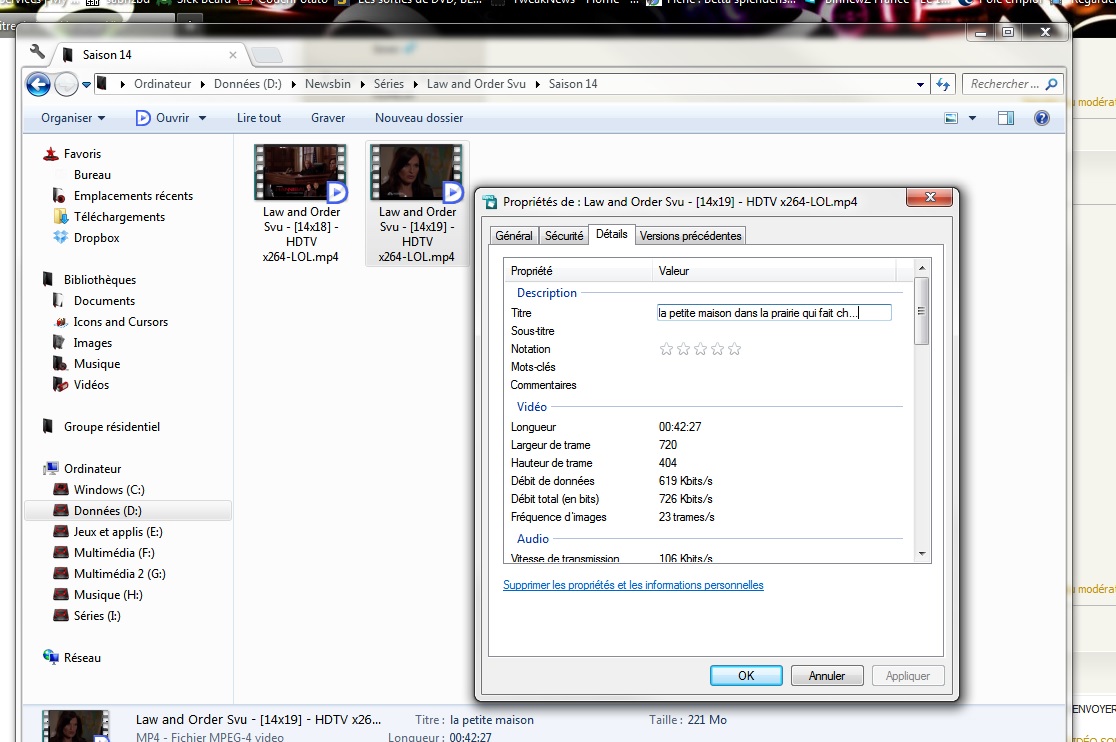
Task: Open Musique (H:) drive
Action: coord(107,595)
